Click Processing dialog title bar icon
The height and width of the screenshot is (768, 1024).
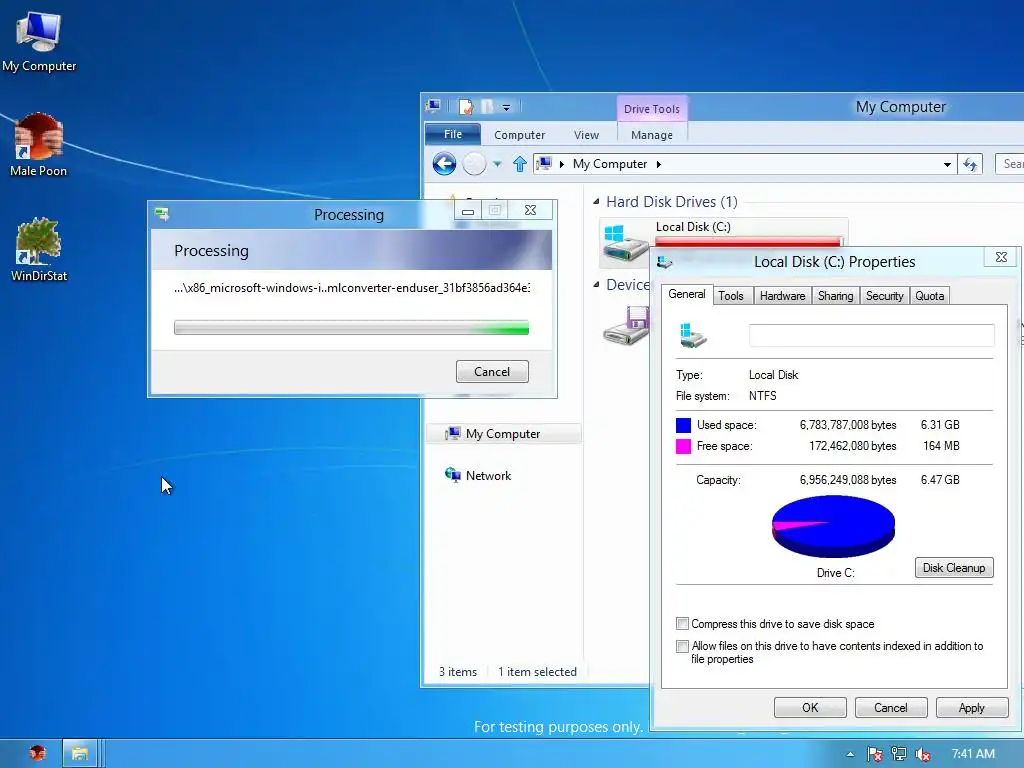pyautogui.click(x=161, y=214)
